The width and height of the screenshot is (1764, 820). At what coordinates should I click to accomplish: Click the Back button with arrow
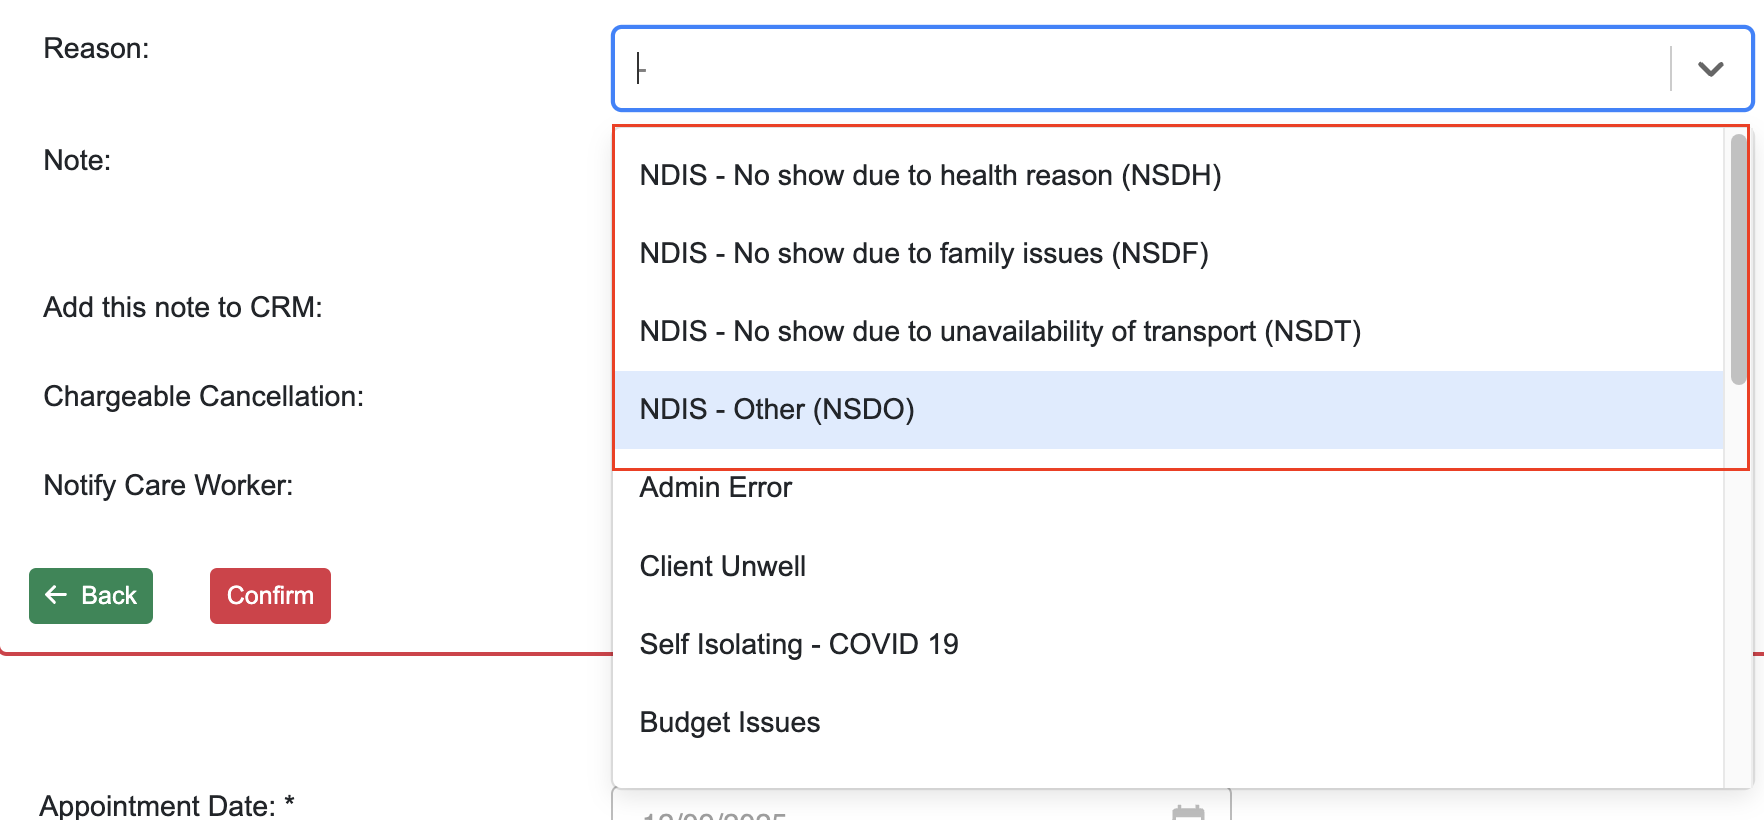pyautogui.click(x=91, y=596)
